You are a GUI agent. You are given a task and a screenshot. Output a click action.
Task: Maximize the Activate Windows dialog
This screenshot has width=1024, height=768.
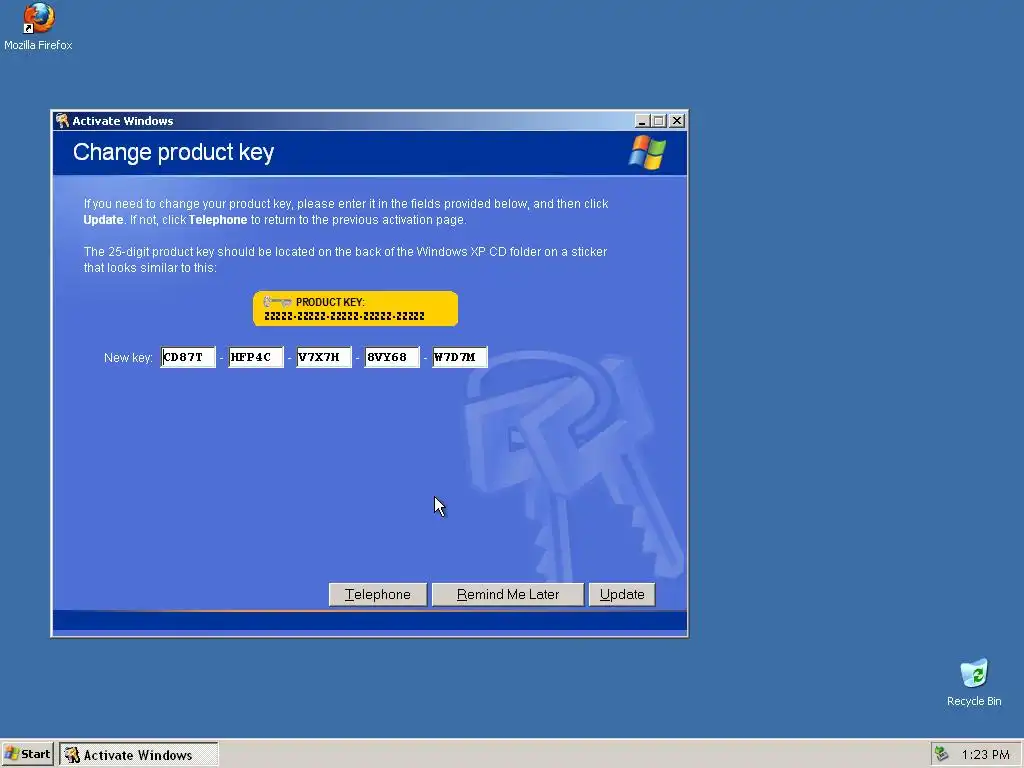click(659, 121)
